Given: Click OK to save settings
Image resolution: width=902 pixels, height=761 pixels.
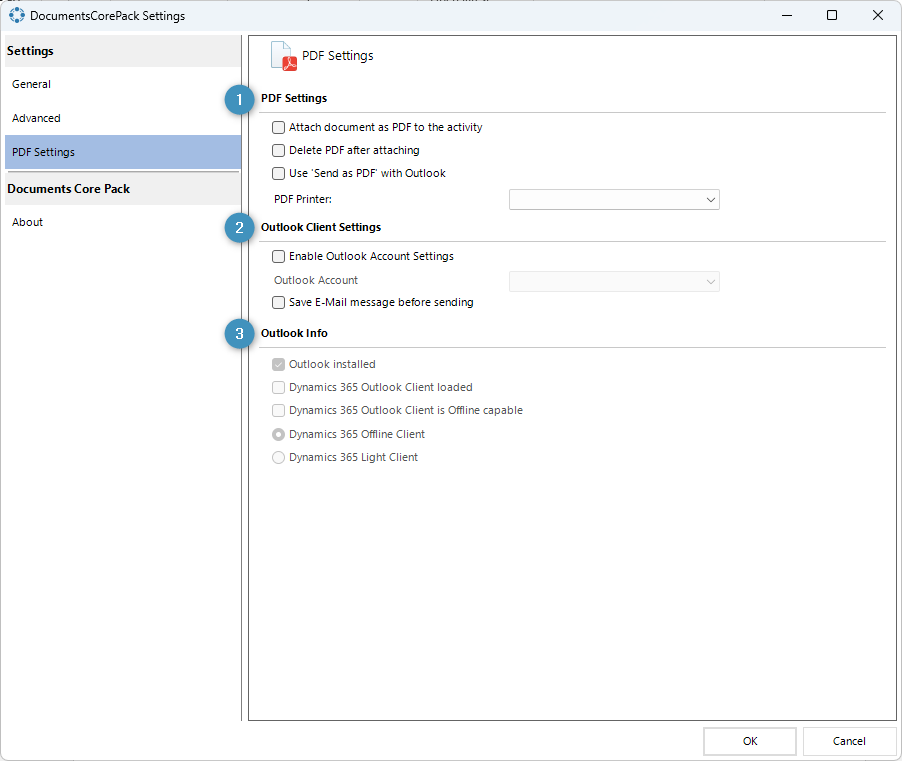Looking at the screenshot, I should pyautogui.click(x=750, y=741).
